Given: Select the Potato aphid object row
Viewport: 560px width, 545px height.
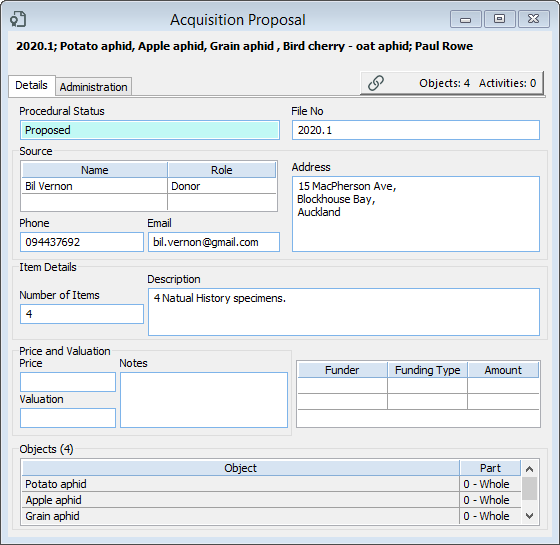Looking at the screenshot, I should (x=240, y=484).
